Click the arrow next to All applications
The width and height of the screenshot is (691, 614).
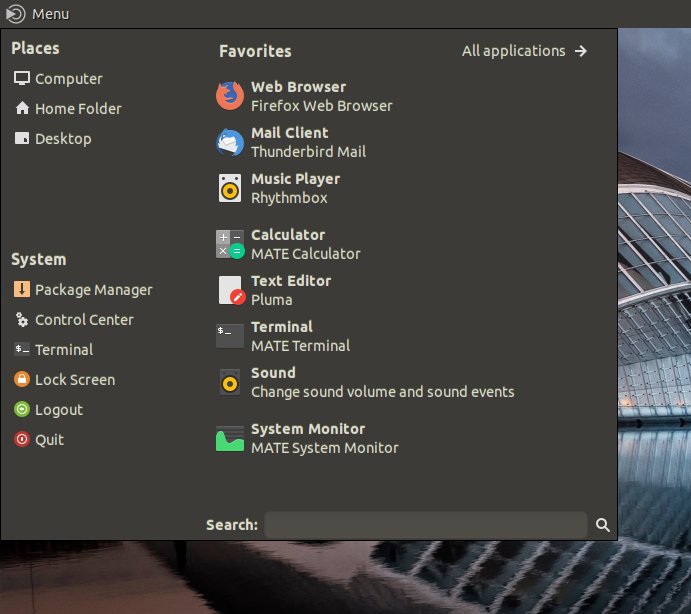[x=581, y=51]
